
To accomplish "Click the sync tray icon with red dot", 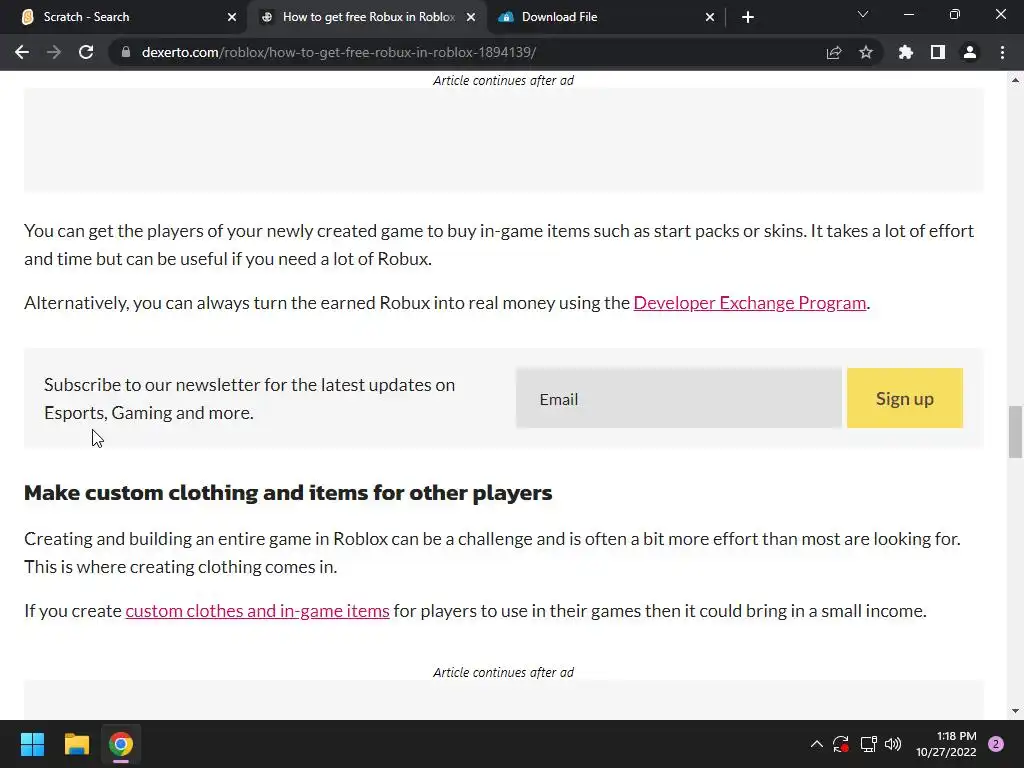I will tap(841, 744).
